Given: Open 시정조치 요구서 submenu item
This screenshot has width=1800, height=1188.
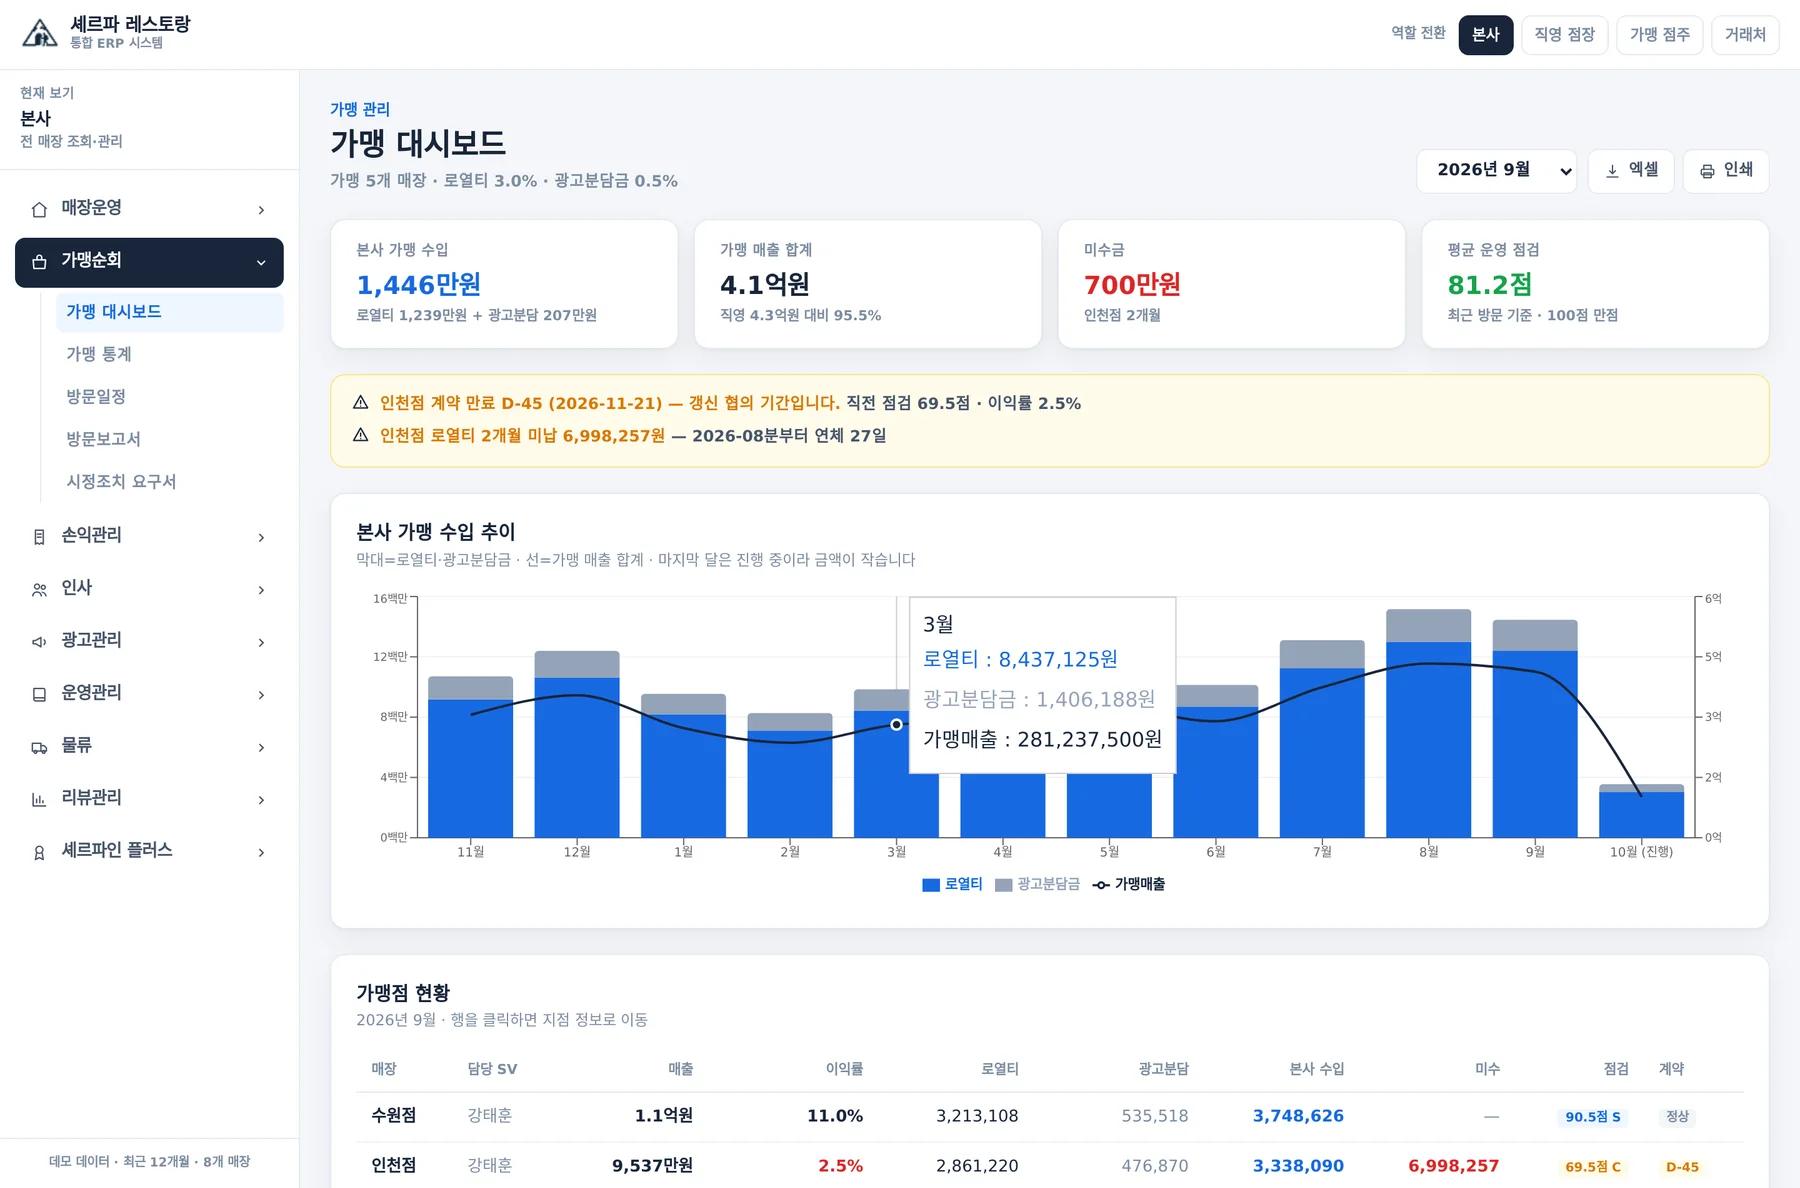Looking at the screenshot, I should pyautogui.click(x=170, y=482).
